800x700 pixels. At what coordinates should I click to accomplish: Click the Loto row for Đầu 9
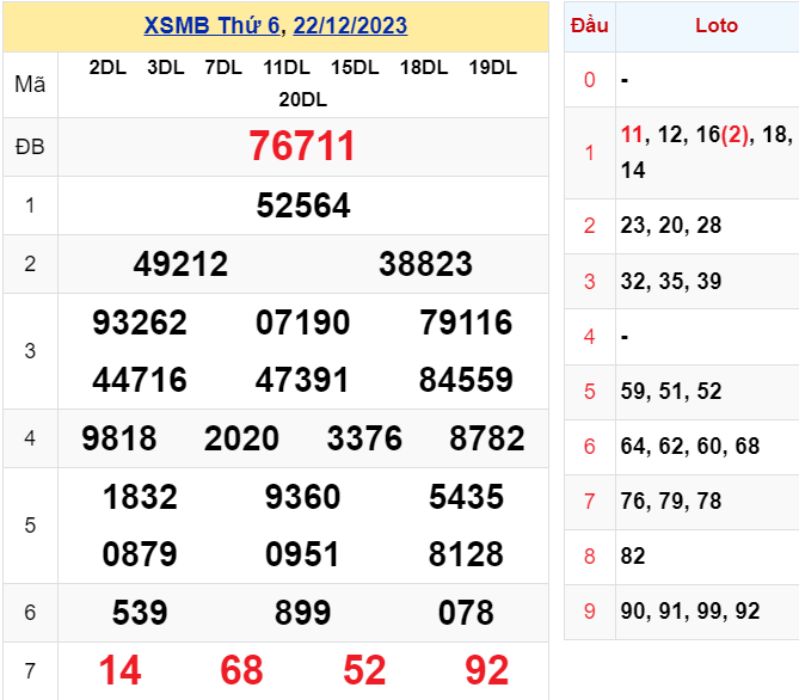690,611
